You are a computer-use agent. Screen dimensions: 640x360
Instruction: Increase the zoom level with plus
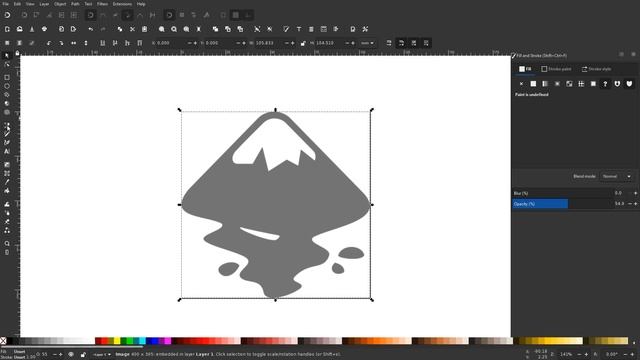[586, 354]
